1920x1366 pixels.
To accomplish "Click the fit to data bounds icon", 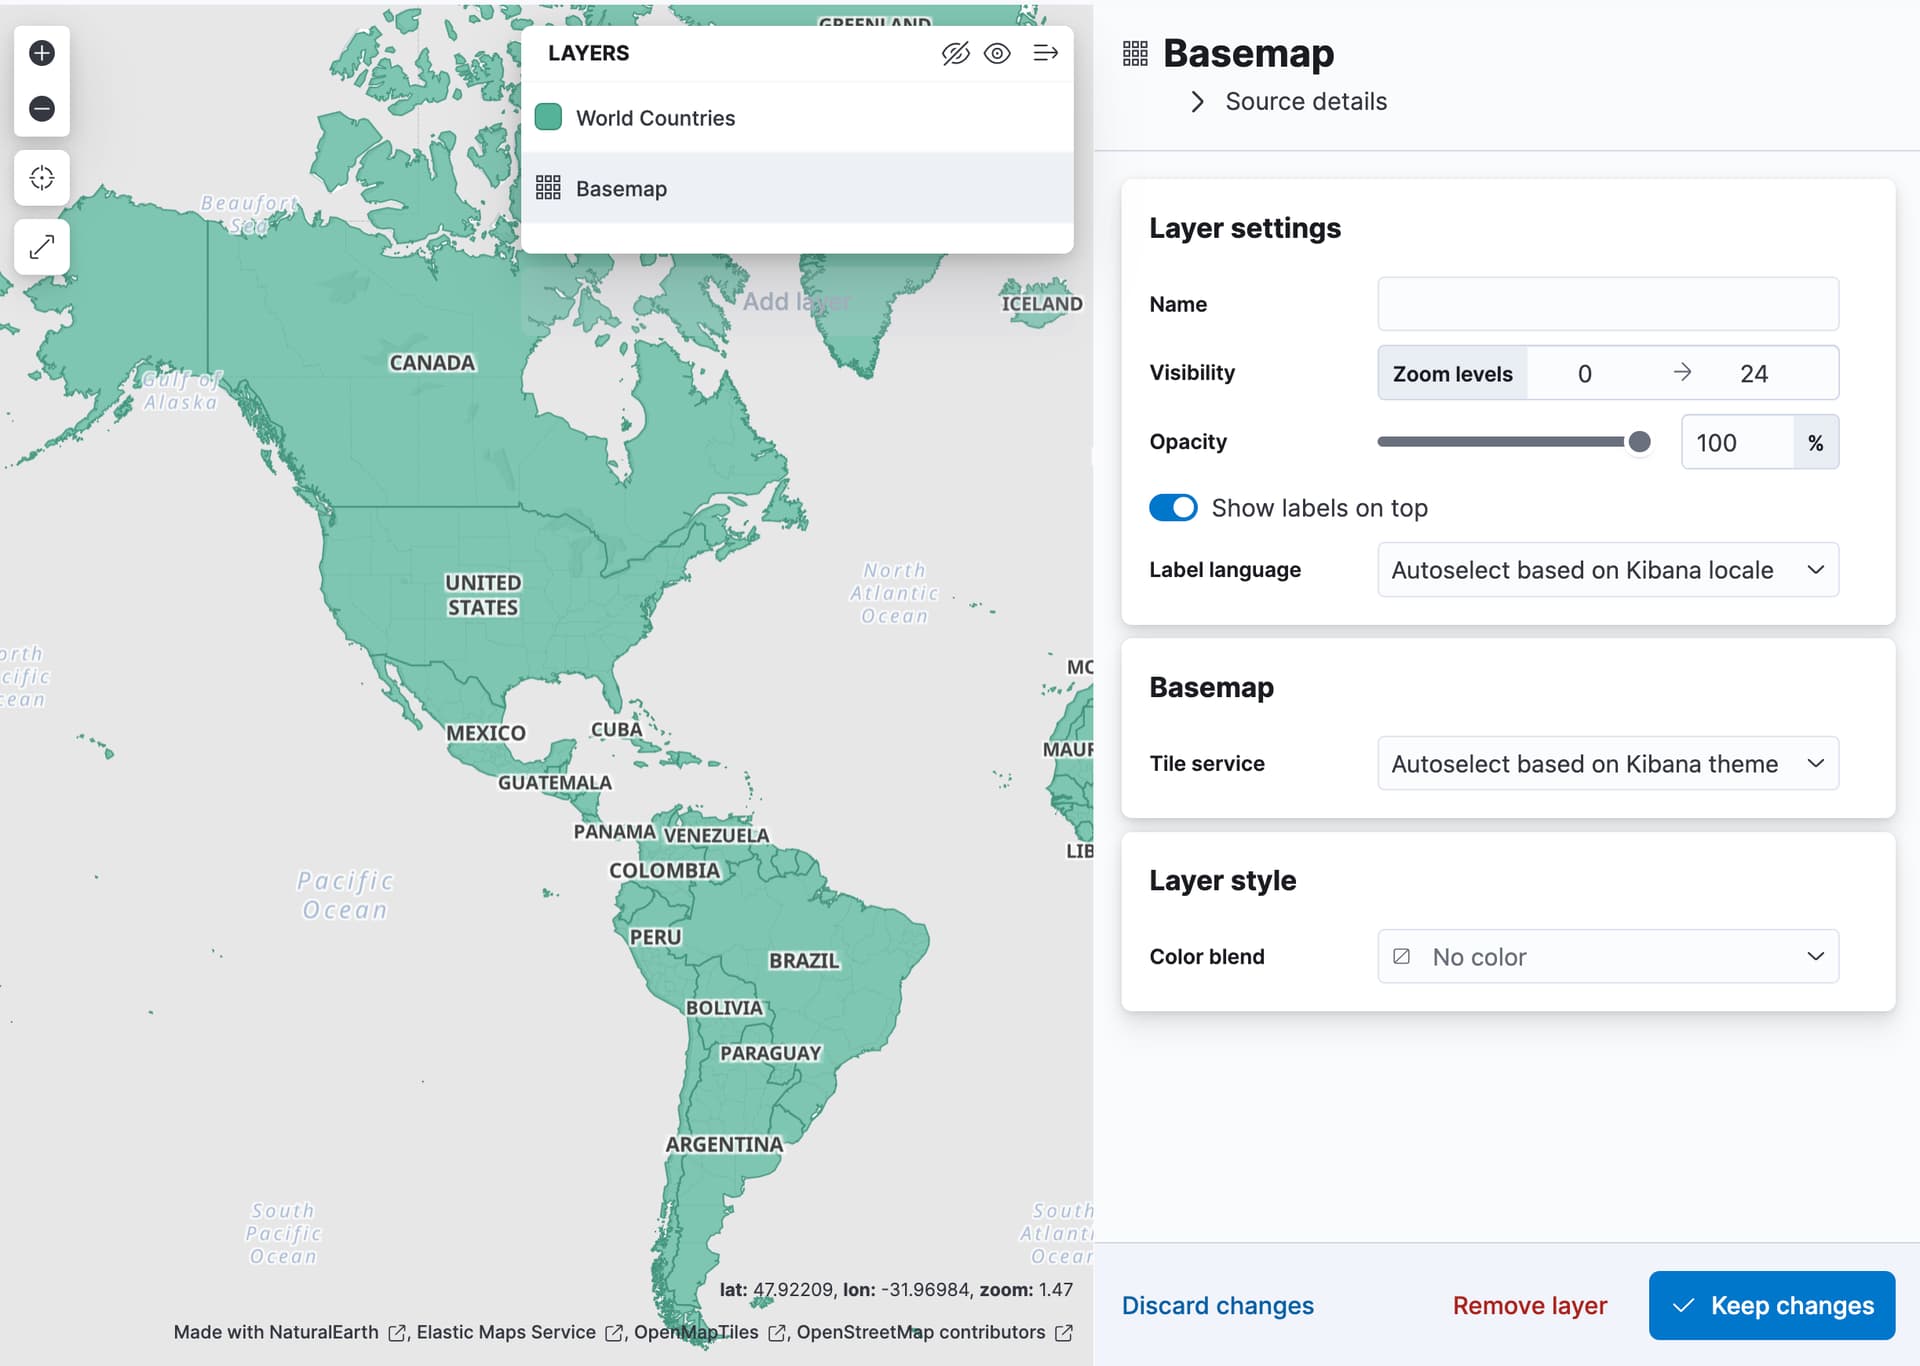I will coord(42,178).
